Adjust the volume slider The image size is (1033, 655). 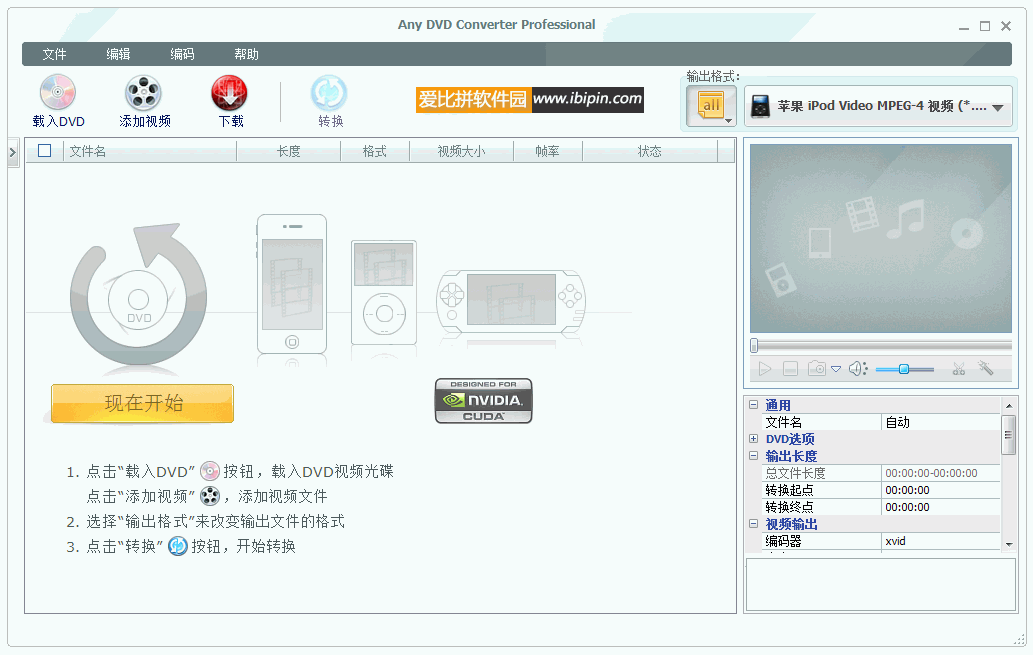(904, 370)
